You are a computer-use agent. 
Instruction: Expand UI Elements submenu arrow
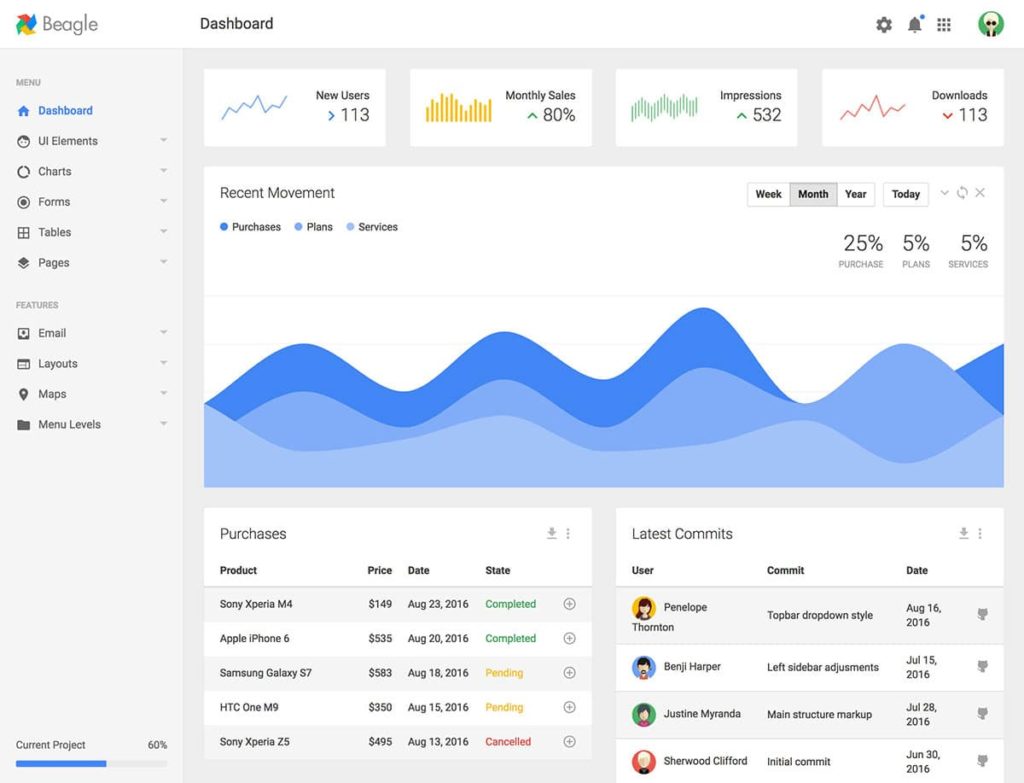164,140
